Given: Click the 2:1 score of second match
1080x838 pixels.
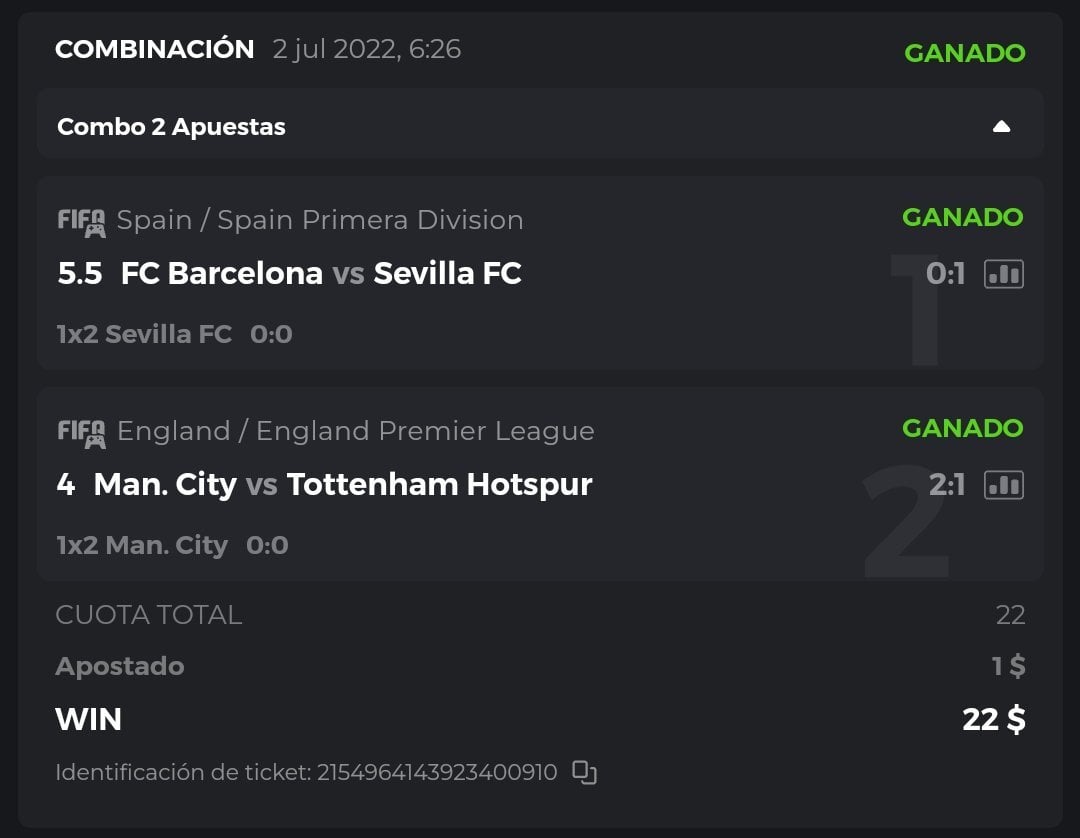Looking at the screenshot, I should (x=946, y=485).
